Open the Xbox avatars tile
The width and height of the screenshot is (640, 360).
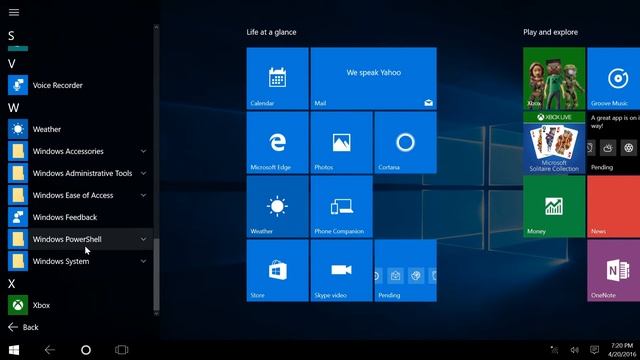pyautogui.click(x=554, y=78)
